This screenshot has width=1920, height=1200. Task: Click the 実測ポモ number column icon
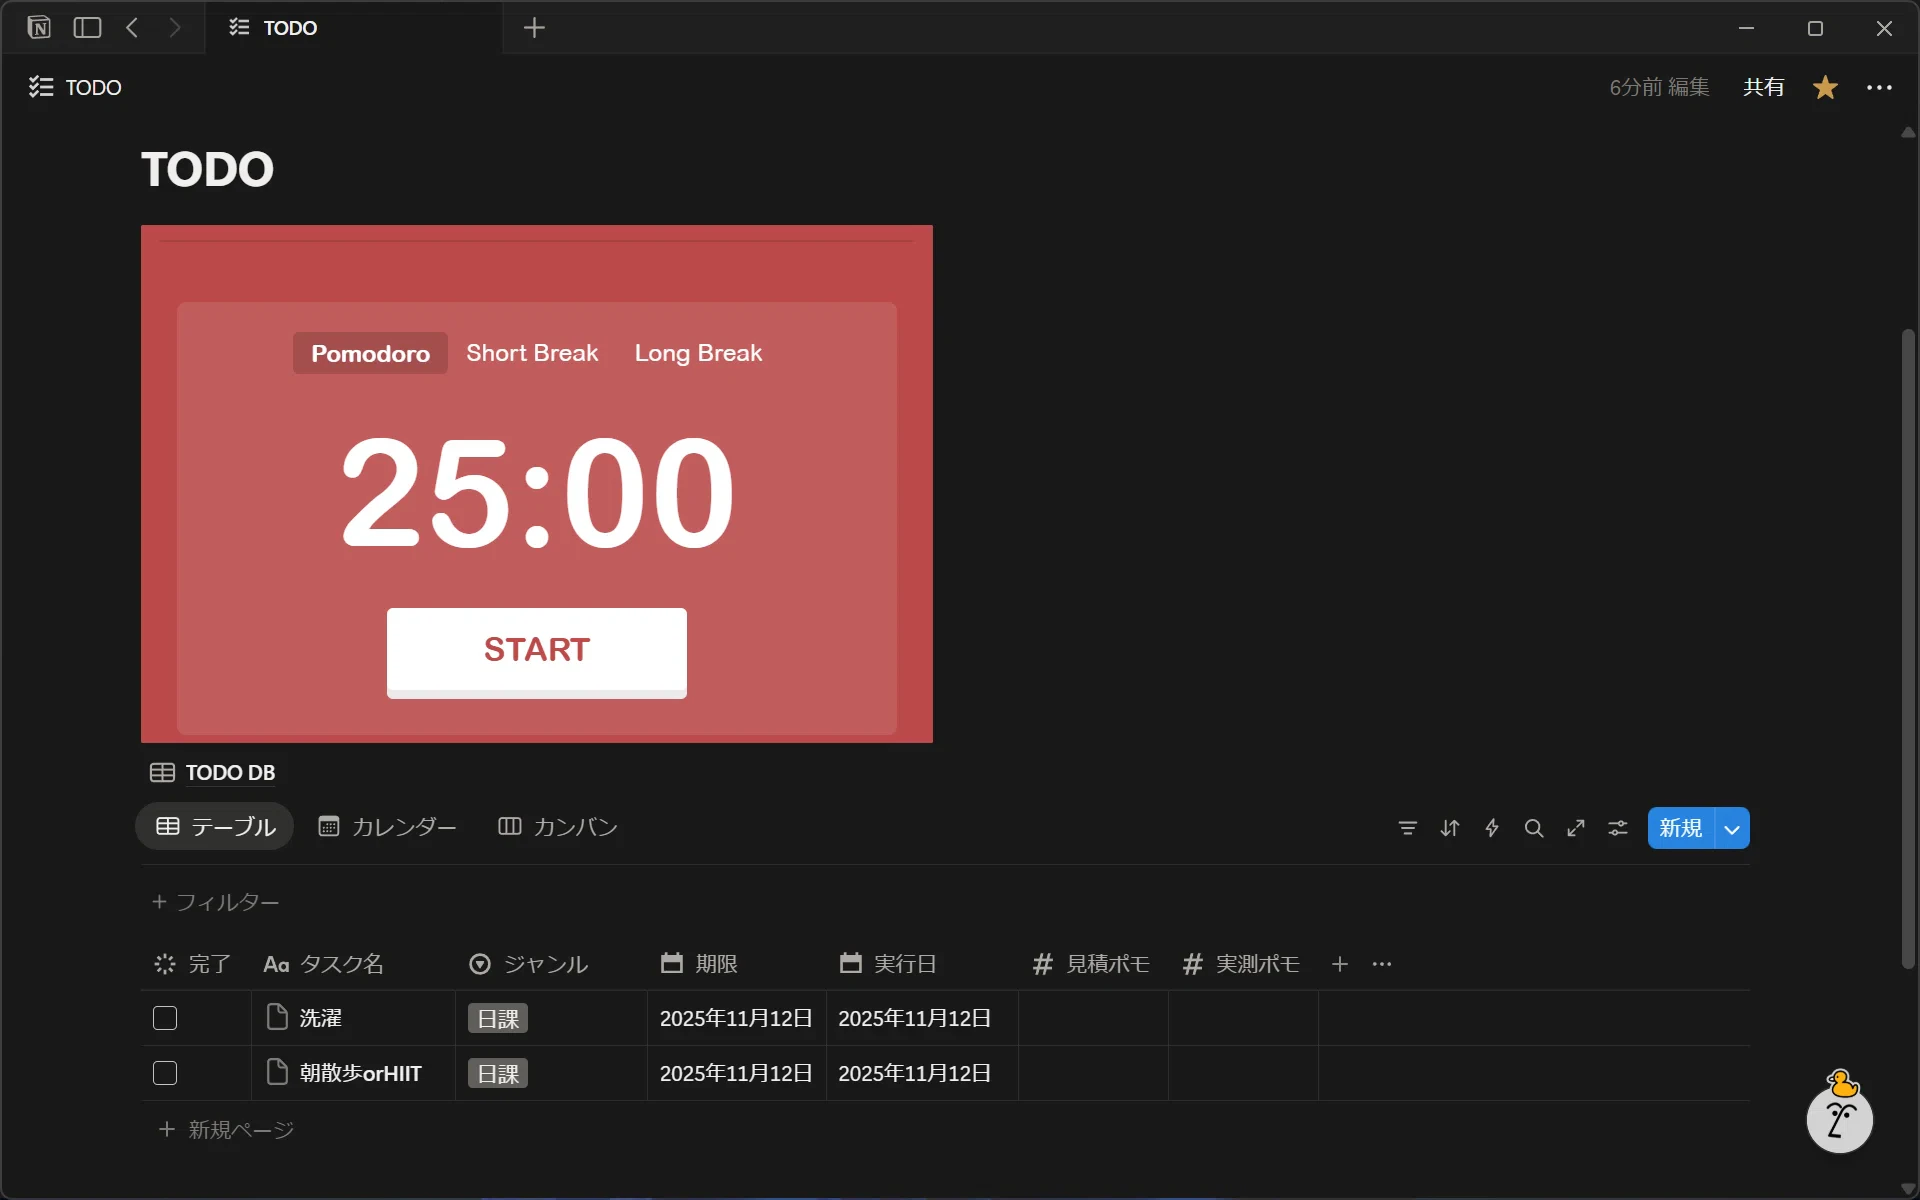[1192, 964]
